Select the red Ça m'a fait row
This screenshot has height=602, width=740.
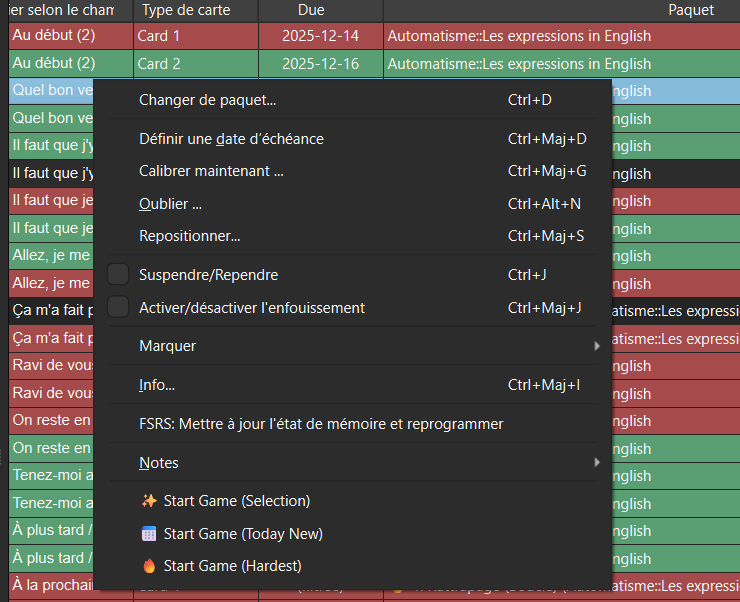[x=51, y=338]
